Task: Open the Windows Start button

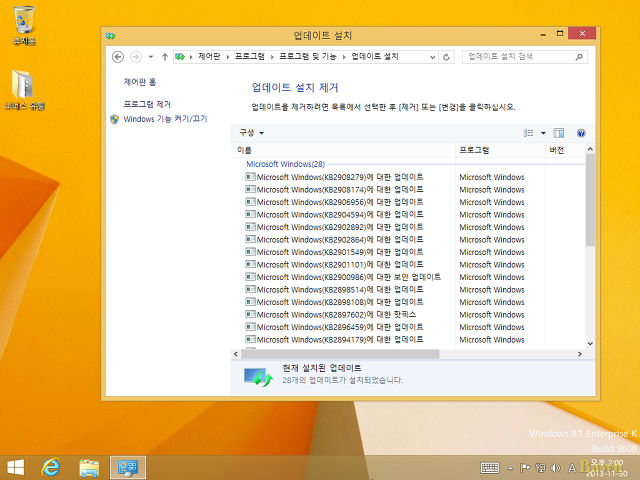Action: point(16,467)
